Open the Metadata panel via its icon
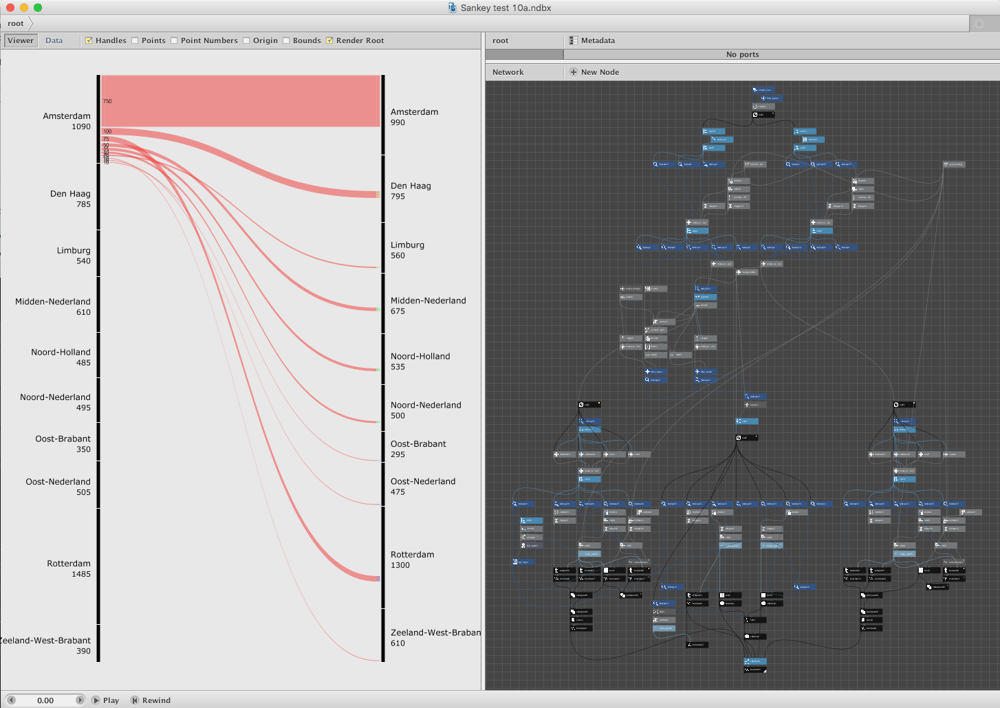 click(x=573, y=40)
